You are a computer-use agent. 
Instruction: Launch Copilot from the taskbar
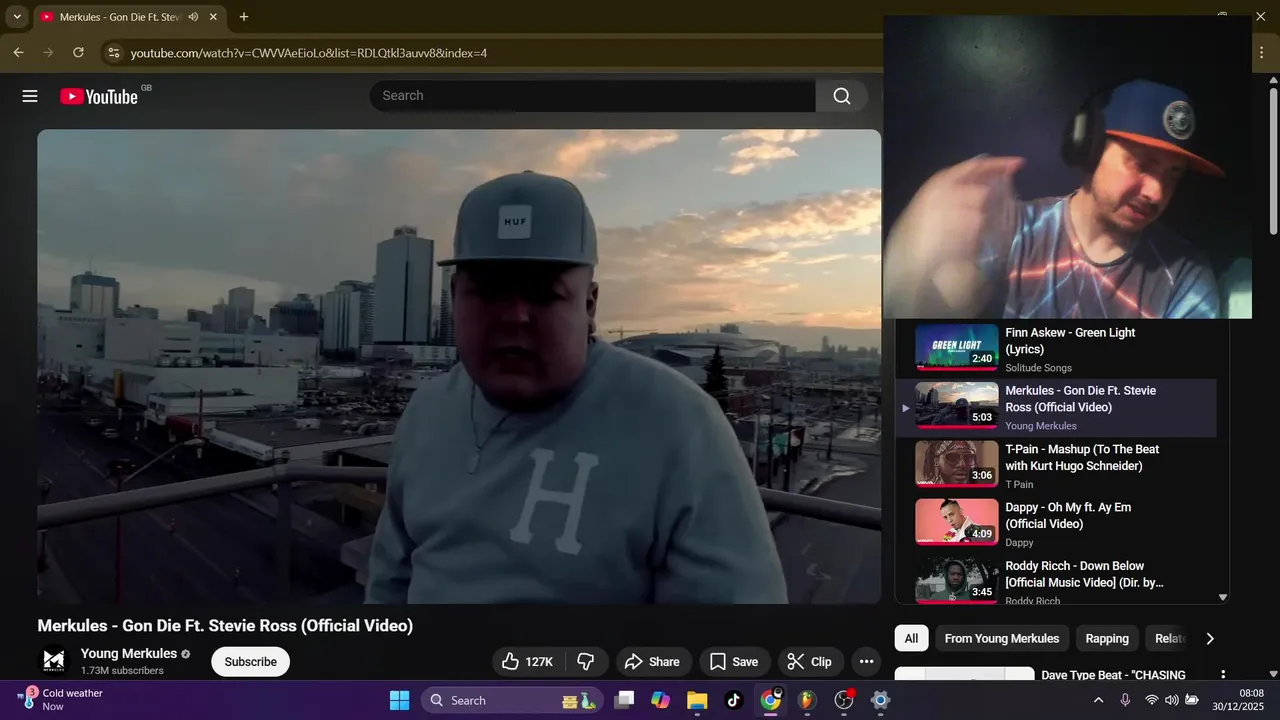point(660,700)
